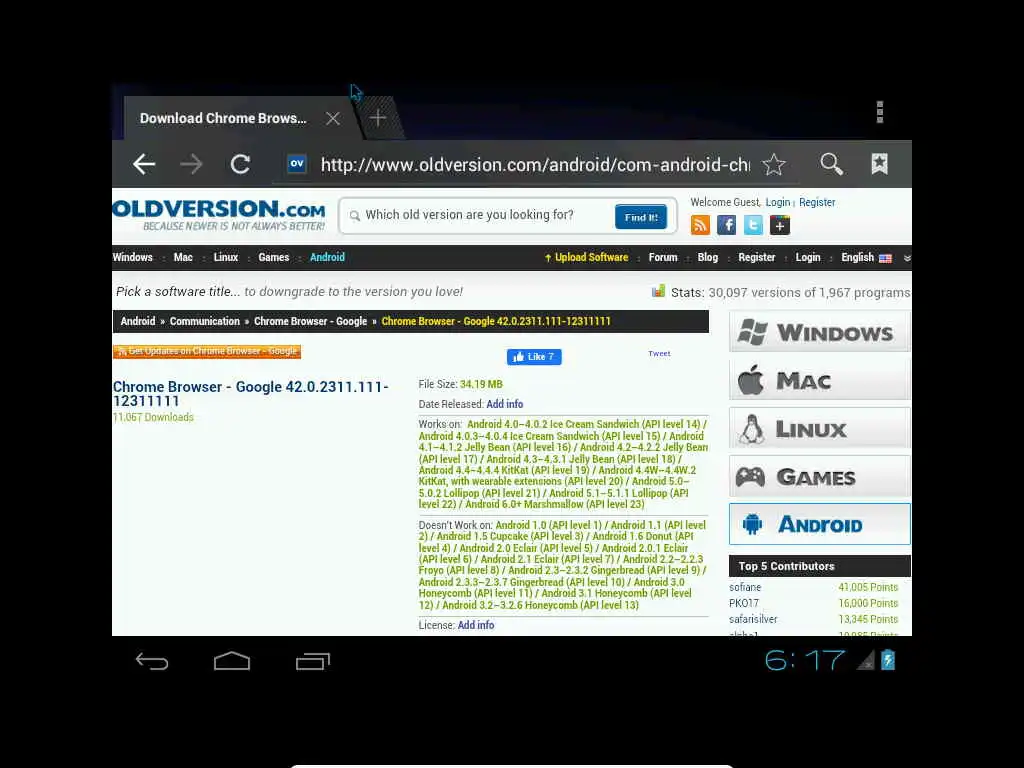Tap the OV site favicon in the address bar

(x=297, y=164)
